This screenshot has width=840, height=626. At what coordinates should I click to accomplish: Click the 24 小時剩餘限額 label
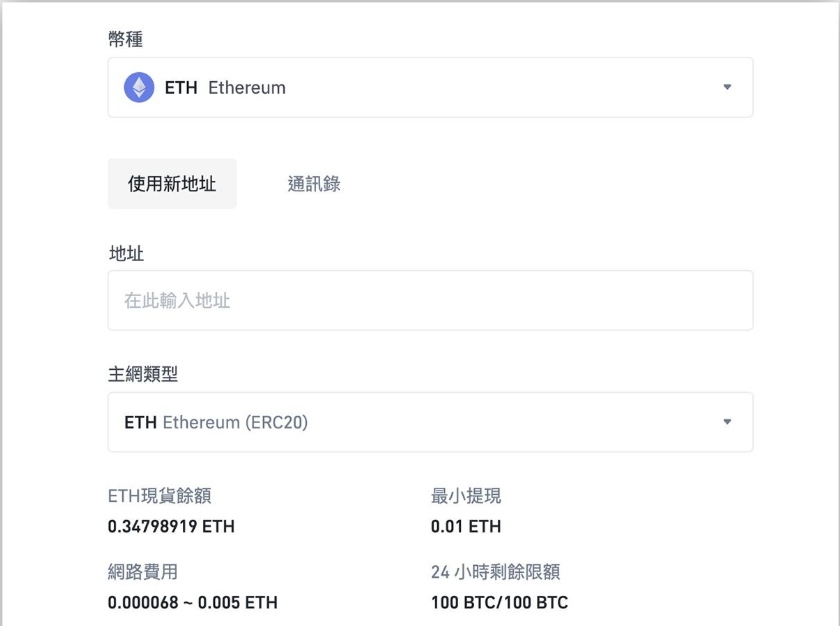point(496,572)
